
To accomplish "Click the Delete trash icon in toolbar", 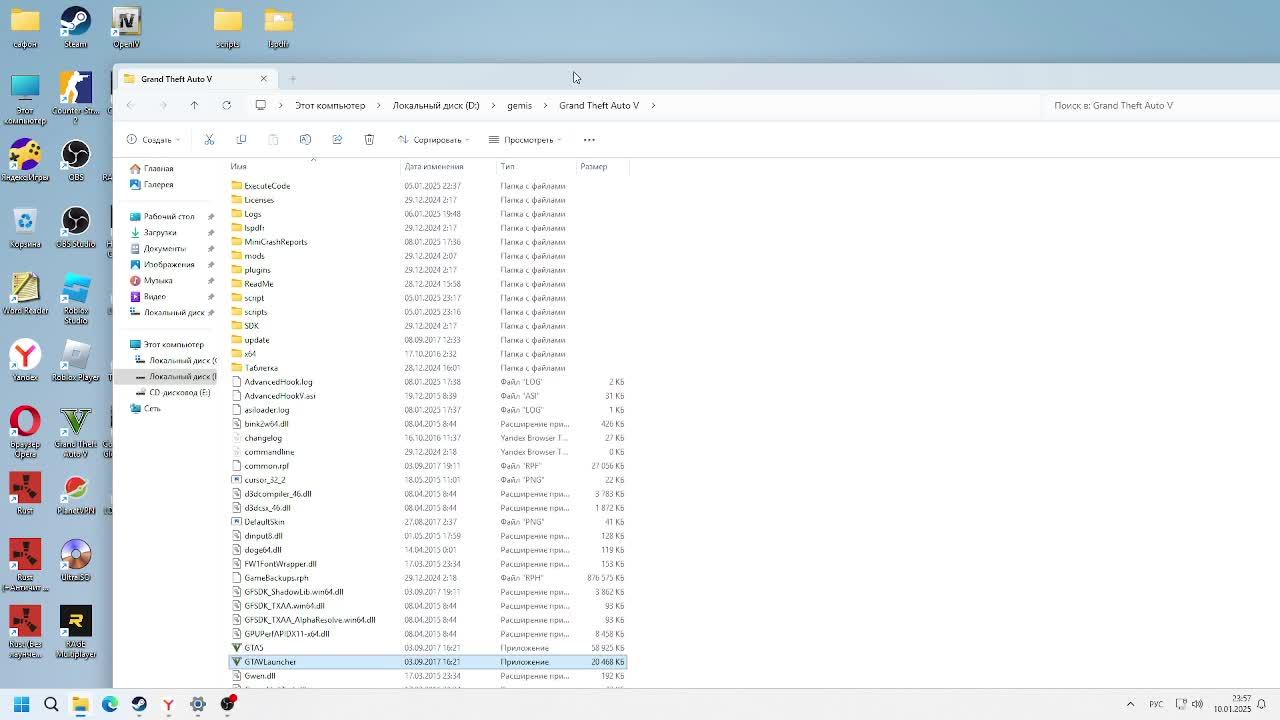I will [369, 140].
